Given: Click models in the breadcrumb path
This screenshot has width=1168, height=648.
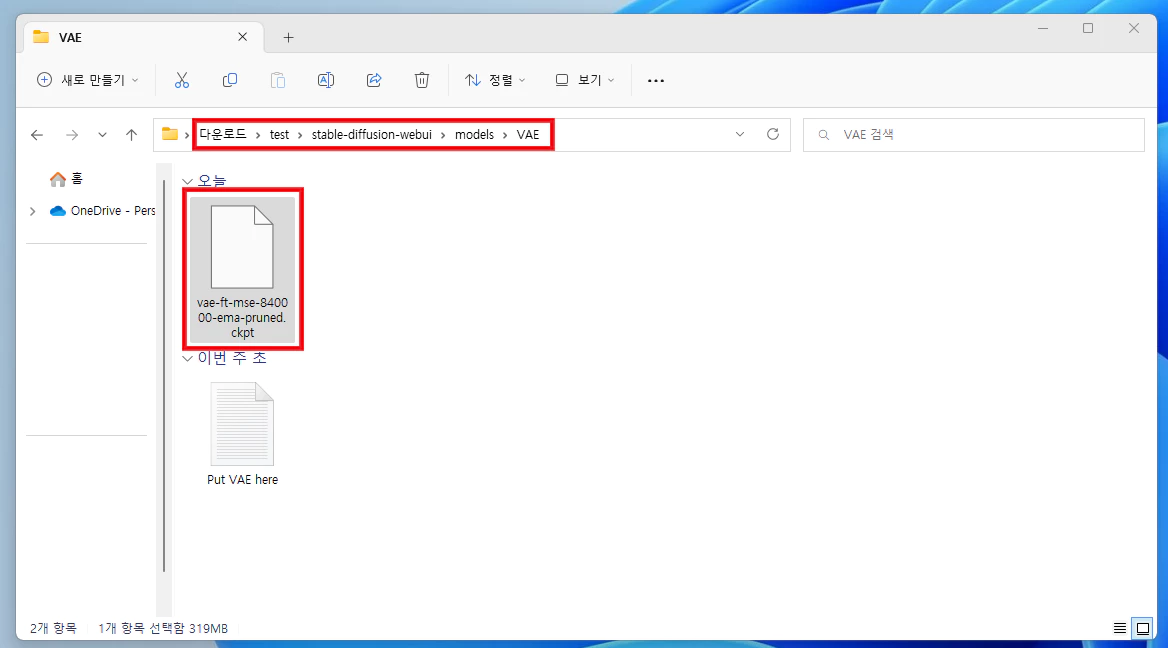Looking at the screenshot, I should pyautogui.click(x=474, y=135).
